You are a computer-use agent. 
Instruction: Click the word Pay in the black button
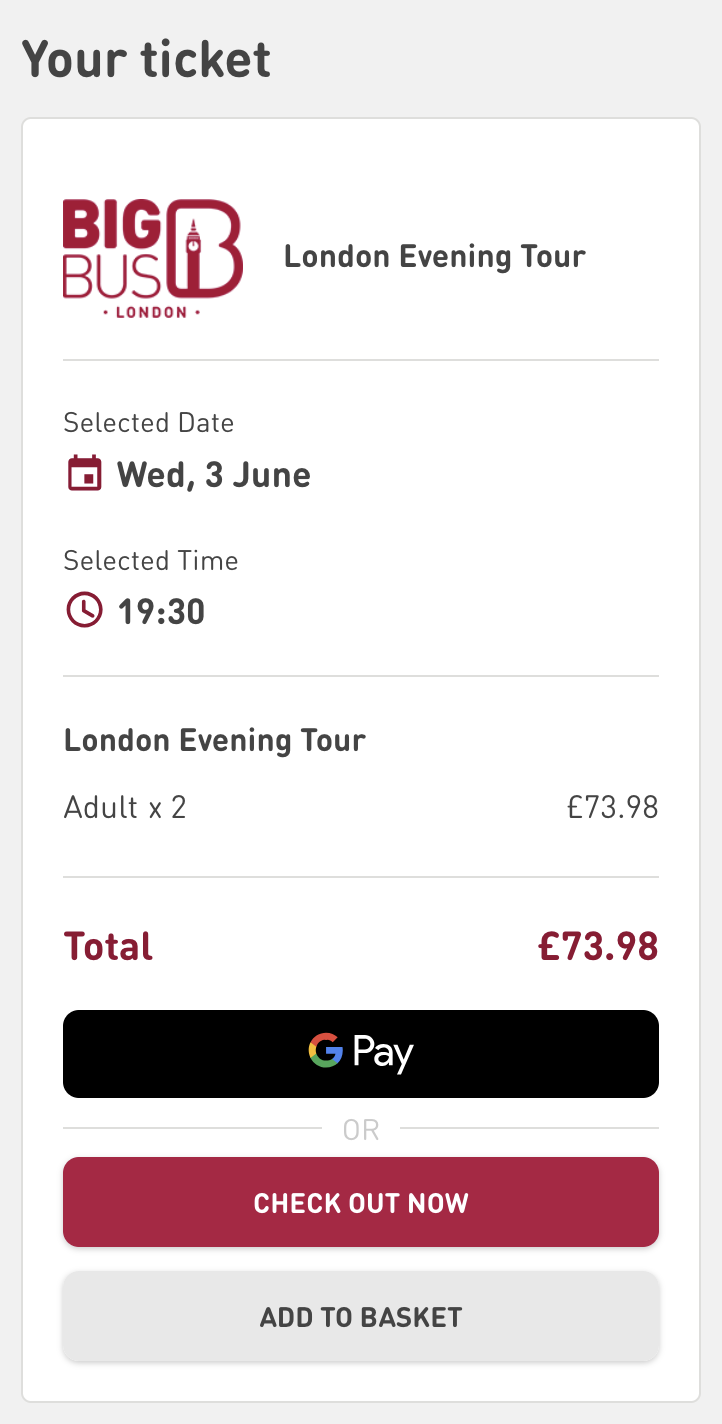pyautogui.click(x=383, y=1054)
